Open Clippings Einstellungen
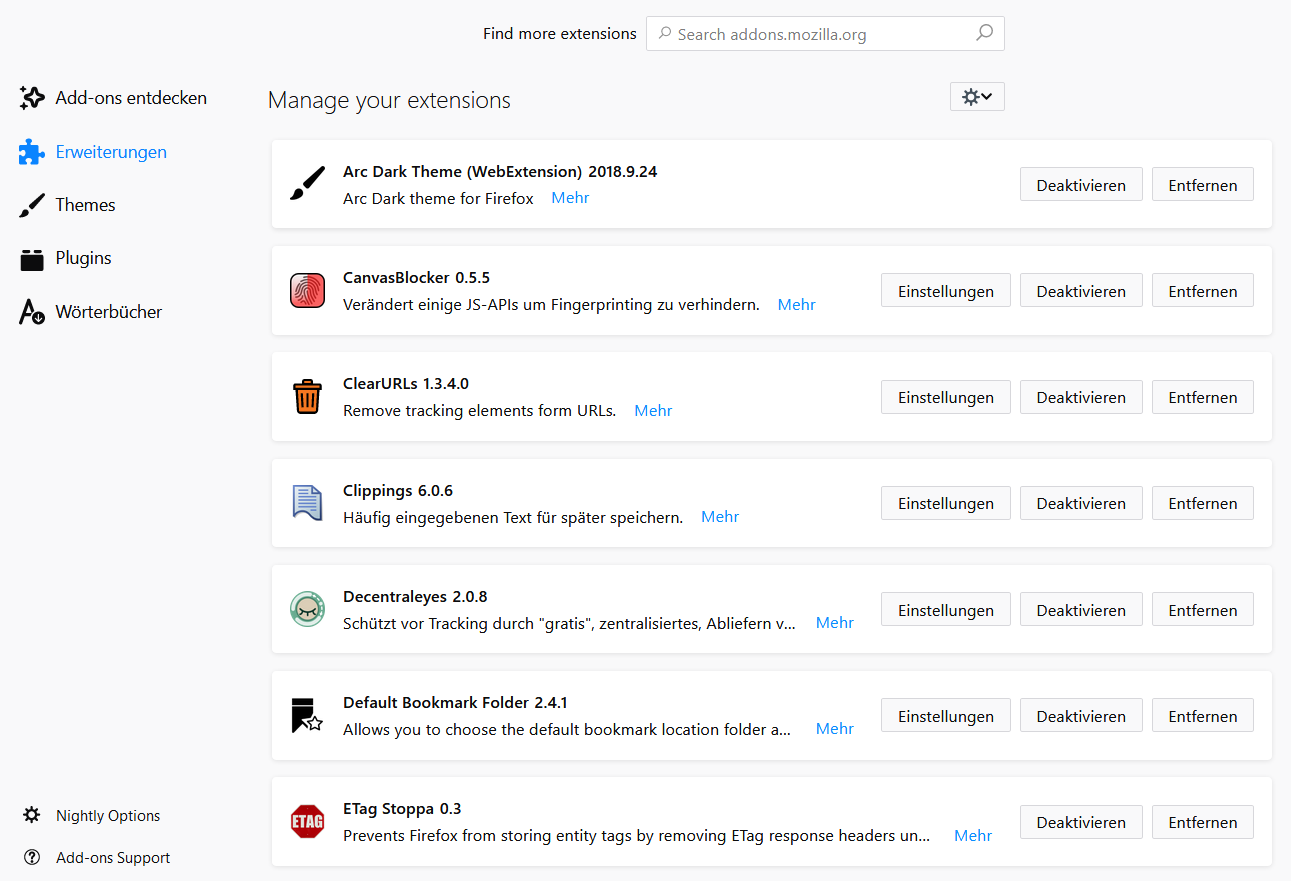Image resolution: width=1291 pixels, height=881 pixels. point(946,503)
